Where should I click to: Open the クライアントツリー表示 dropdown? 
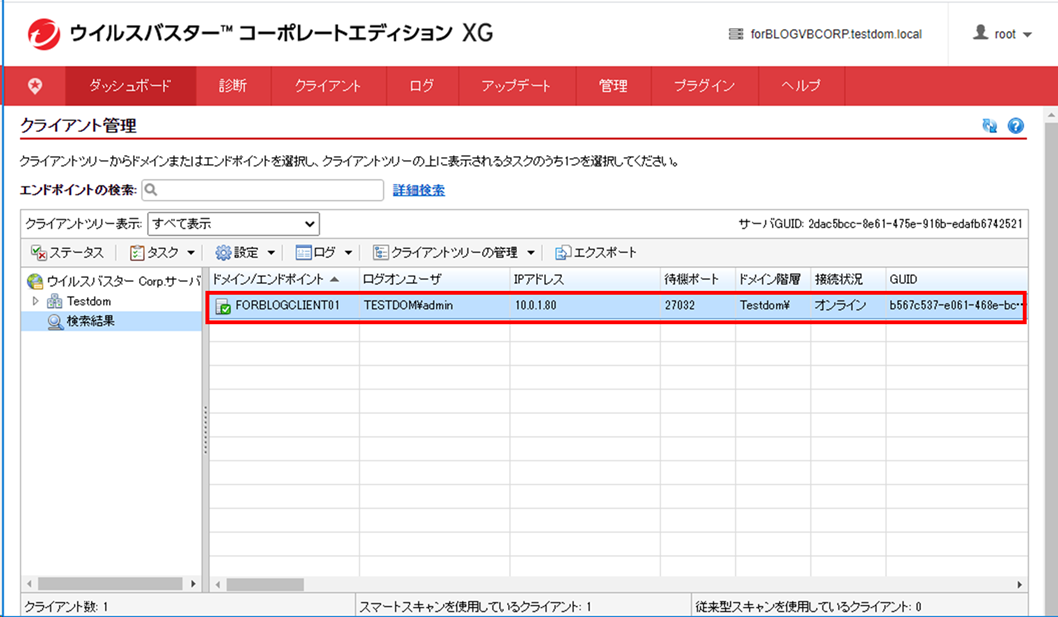pyautogui.click(x=232, y=223)
